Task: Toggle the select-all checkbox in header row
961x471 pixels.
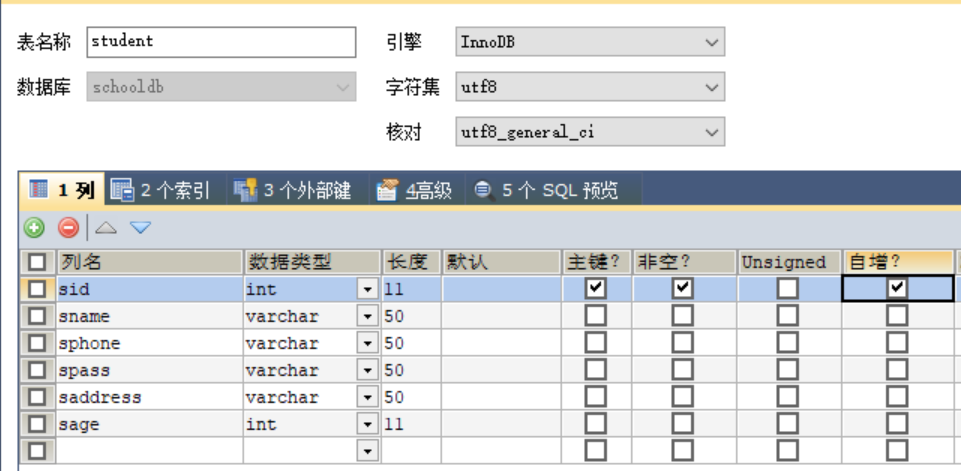Action: tap(37, 262)
